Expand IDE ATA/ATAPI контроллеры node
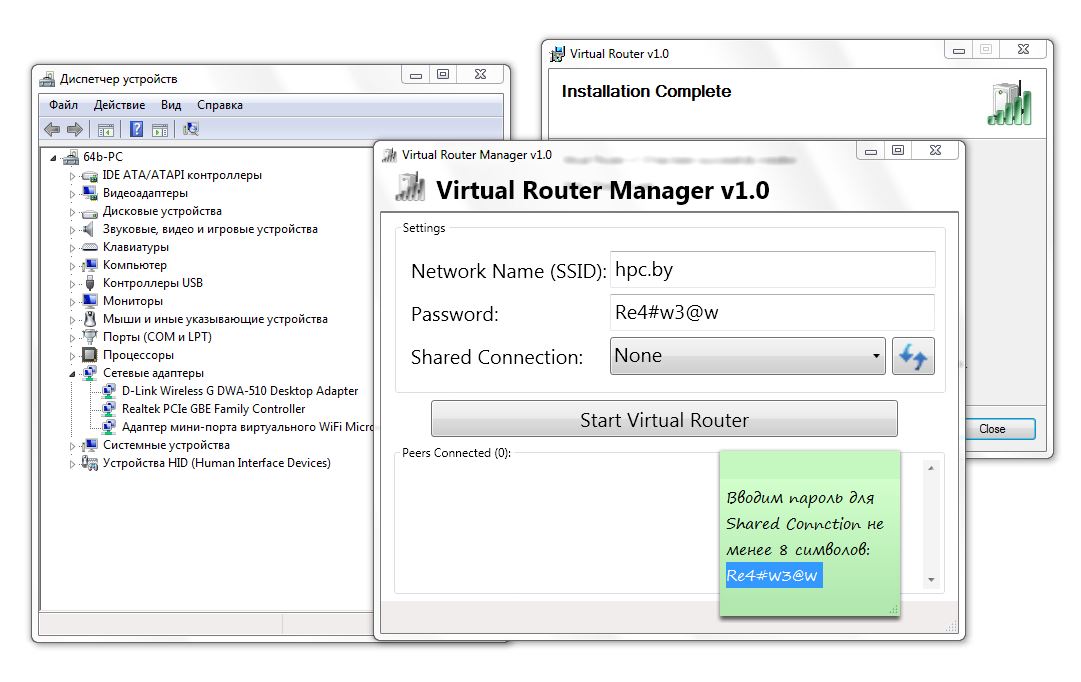This screenshot has height=682, width=1081. [x=72, y=176]
